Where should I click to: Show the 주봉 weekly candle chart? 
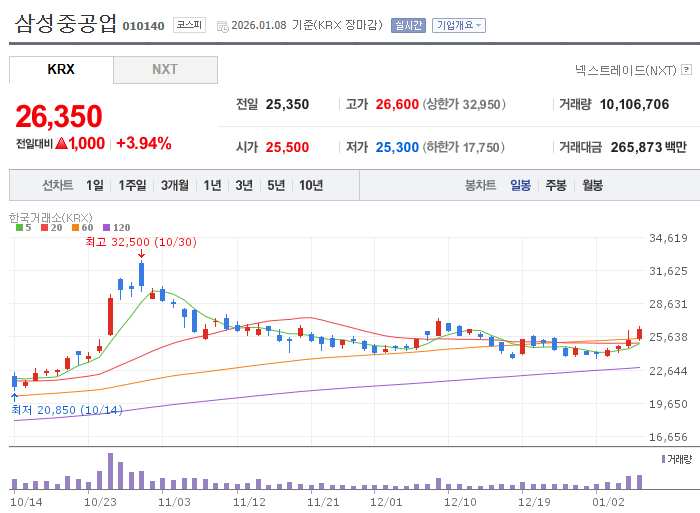[556, 185]
